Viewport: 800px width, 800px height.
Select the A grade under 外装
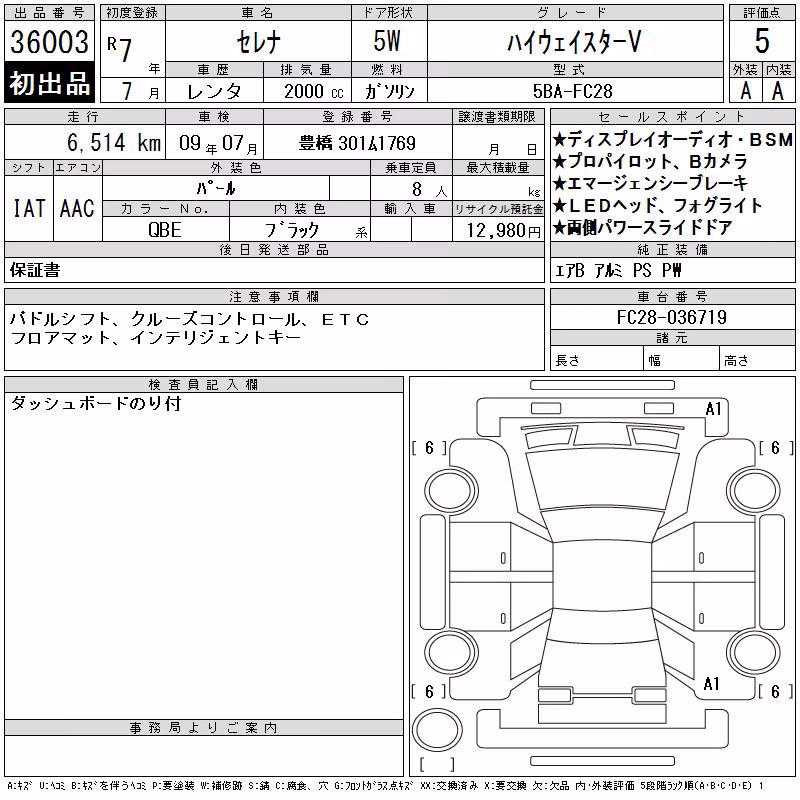click(745, 91)
